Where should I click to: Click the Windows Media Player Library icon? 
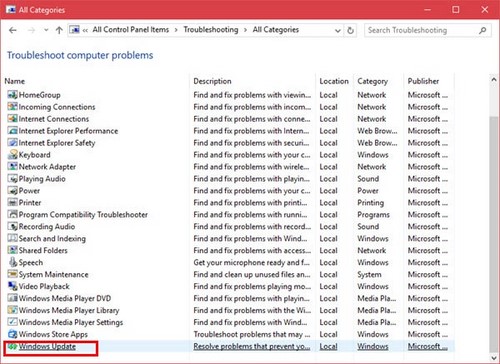coord(12,310)
